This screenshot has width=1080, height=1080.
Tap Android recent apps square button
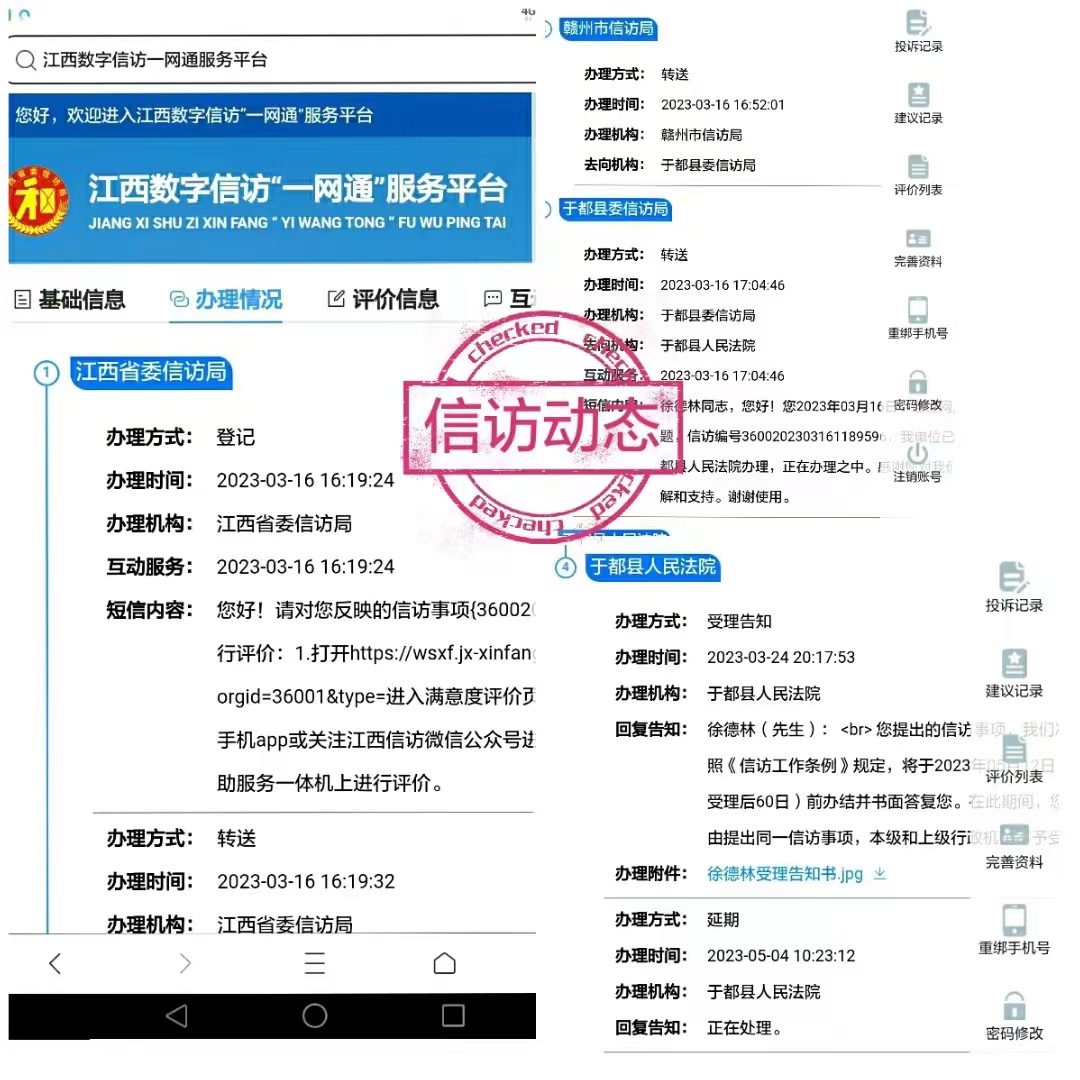pyautogui.click(x=453, y=1015)
